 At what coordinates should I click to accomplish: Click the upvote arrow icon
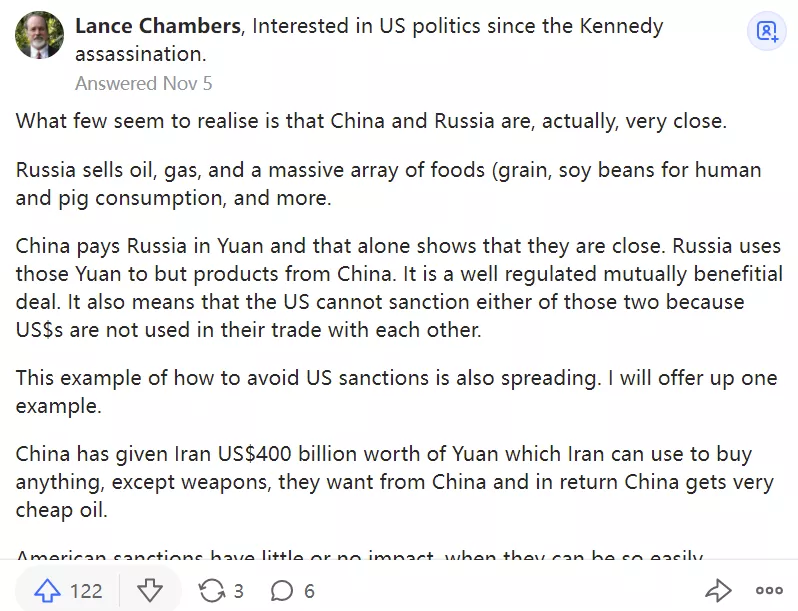click(x=46, y=591)
